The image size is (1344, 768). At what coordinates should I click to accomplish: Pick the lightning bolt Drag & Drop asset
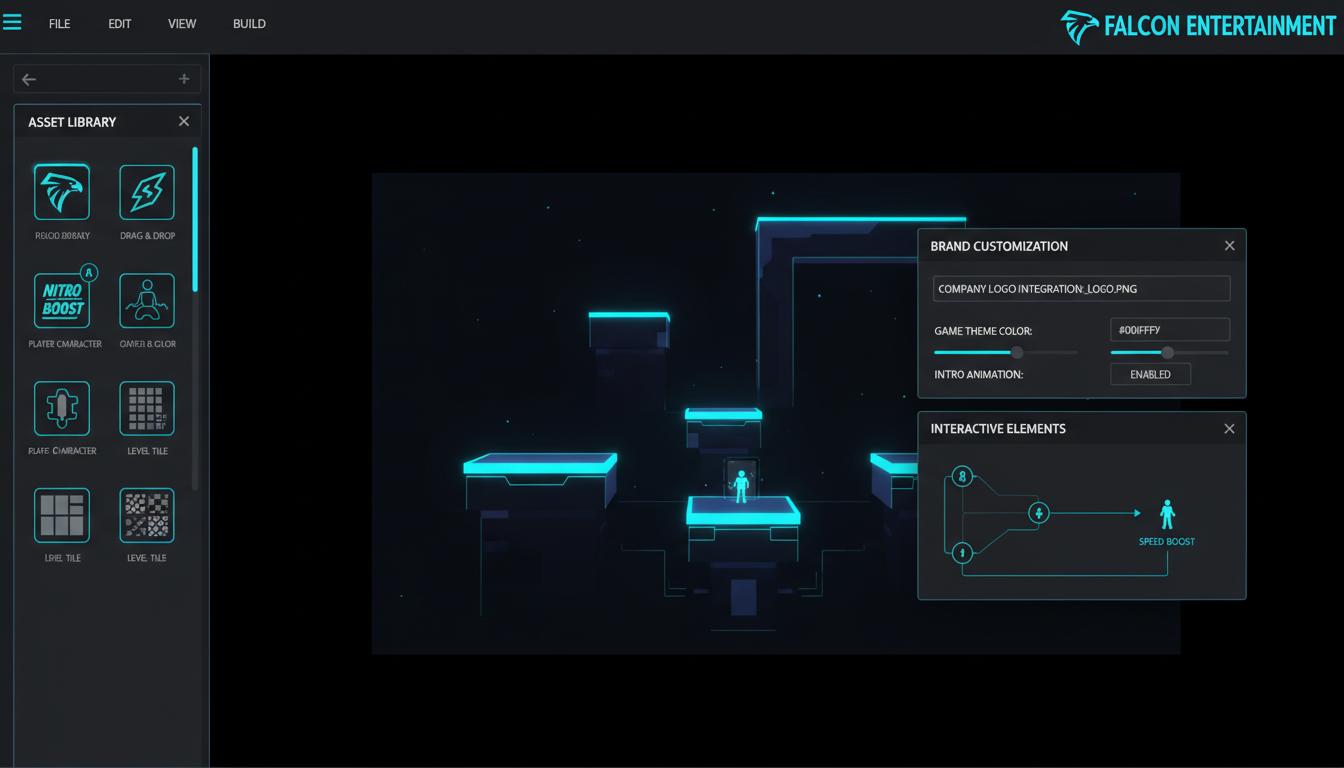pos(147,192)
